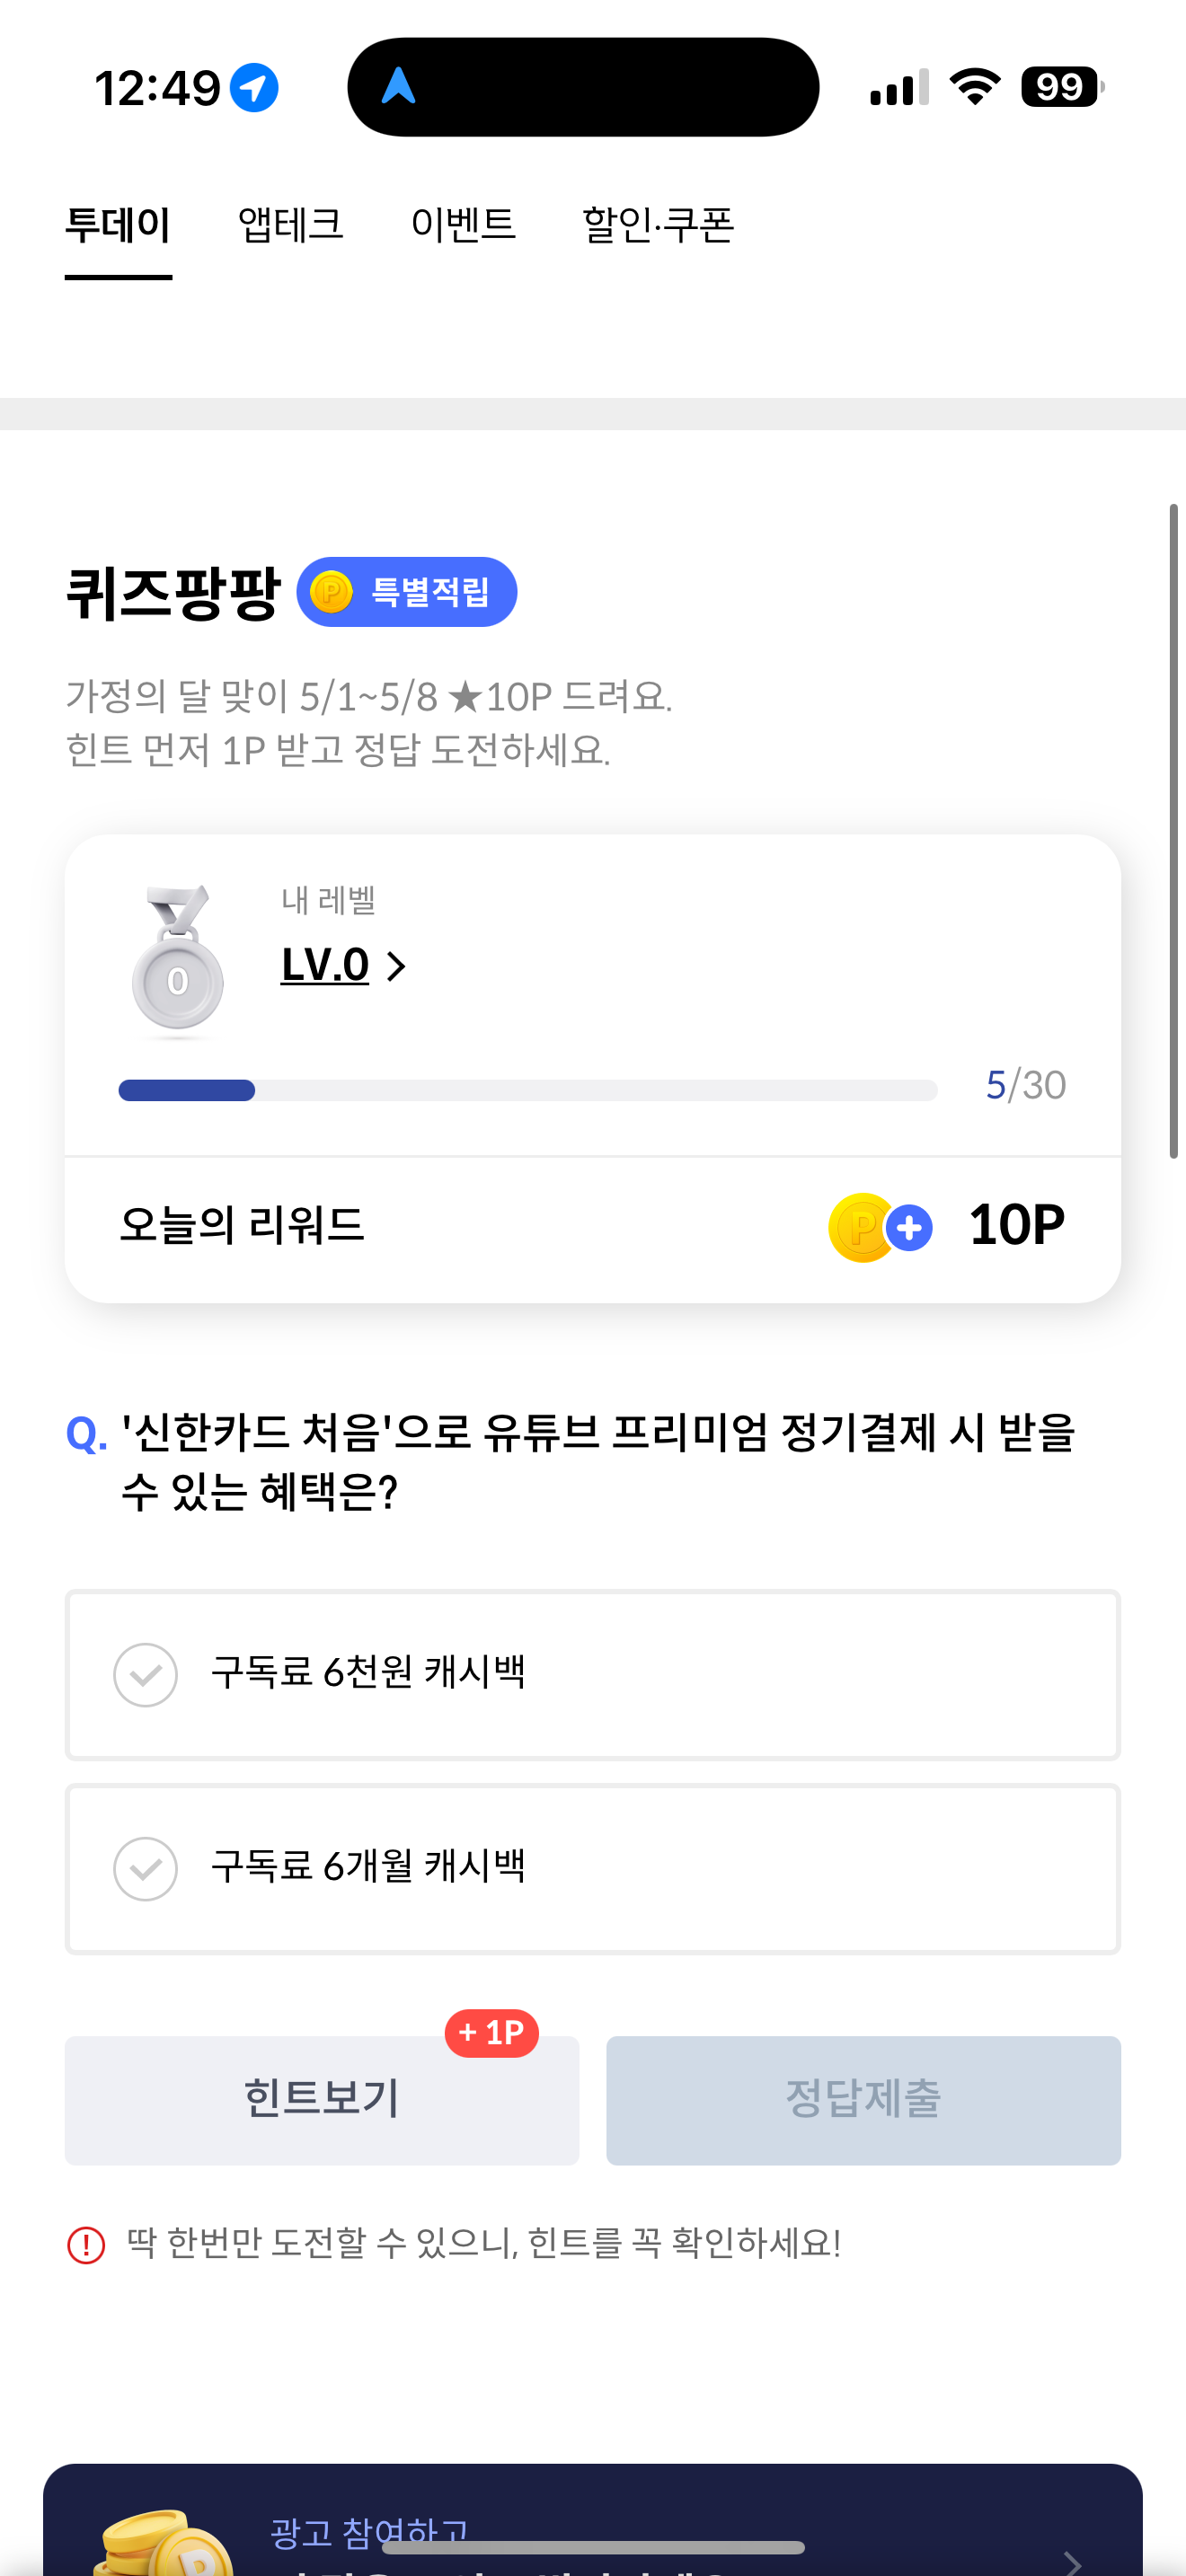This screenshot has width=1186, height=2576.
Task: Switch to the 이벤트 tab
Action: [x=463, y=225]
